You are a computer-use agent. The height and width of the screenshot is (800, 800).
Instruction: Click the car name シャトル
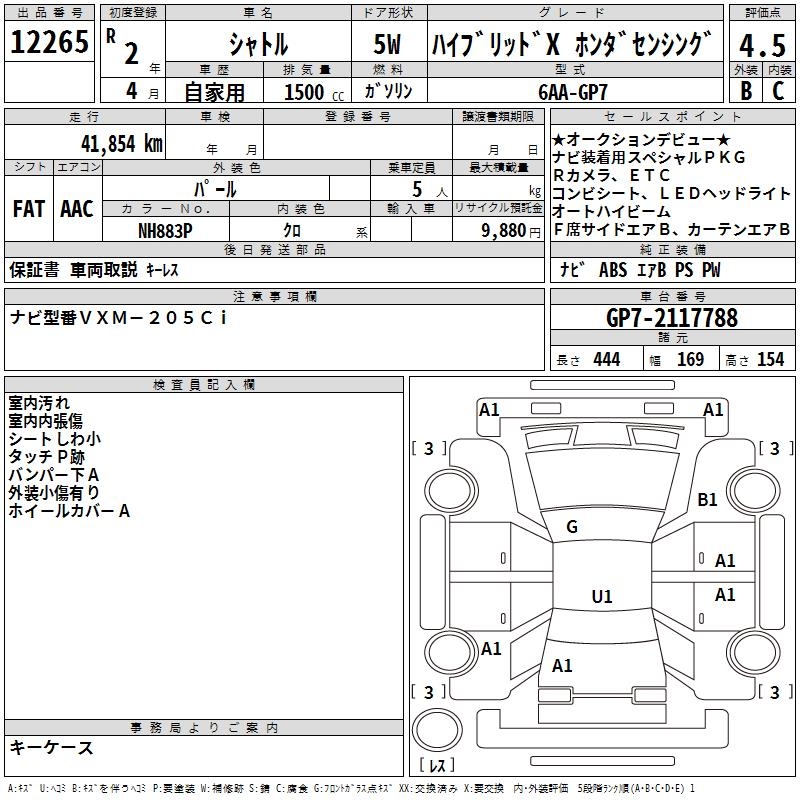pos(258,44)
